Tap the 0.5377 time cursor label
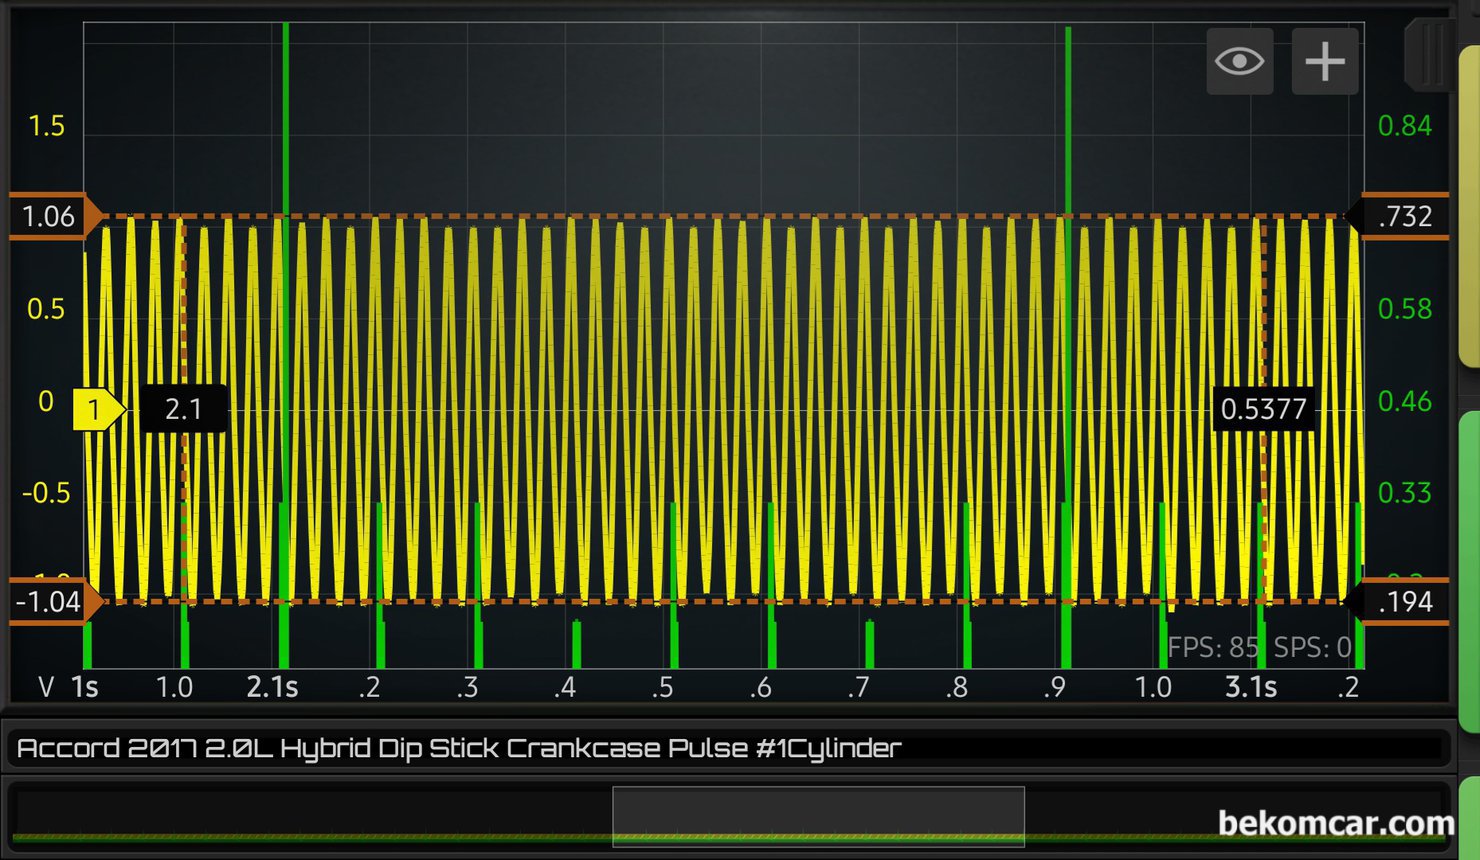The height and width of the screenshot is (860, 1480). click(x=1263, y=409)
